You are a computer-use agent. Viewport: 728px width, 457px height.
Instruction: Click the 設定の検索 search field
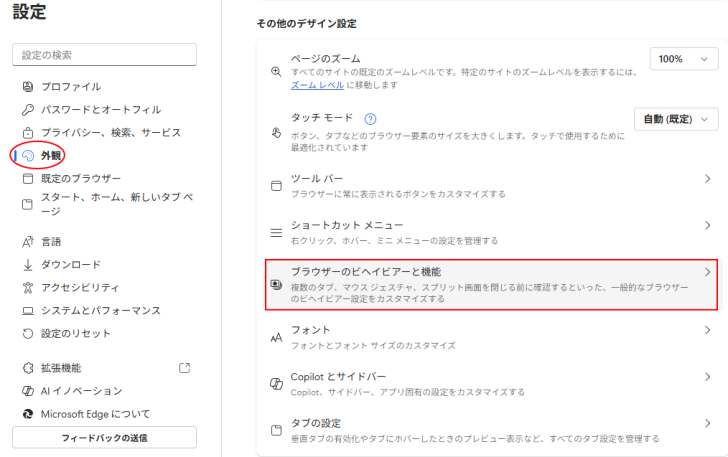coord(104,55)
